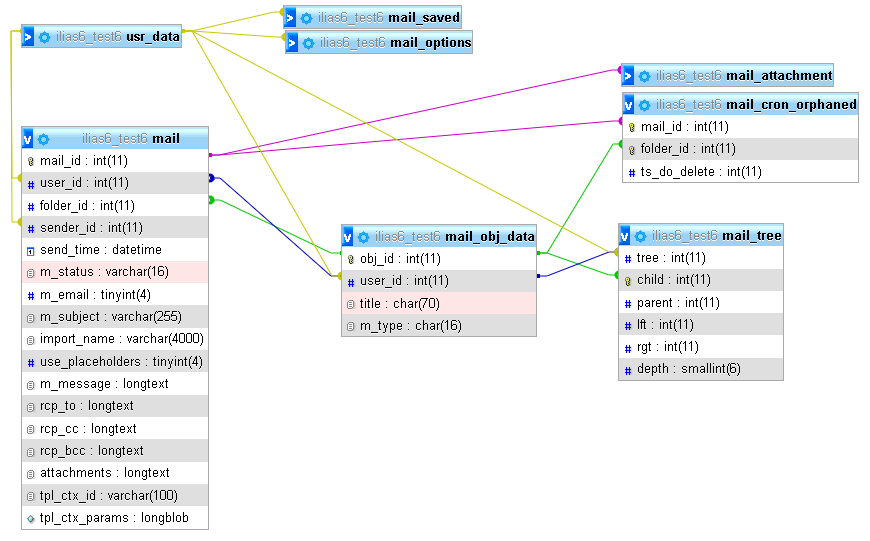Click the gear icon on mail_obj_data table

364,237
